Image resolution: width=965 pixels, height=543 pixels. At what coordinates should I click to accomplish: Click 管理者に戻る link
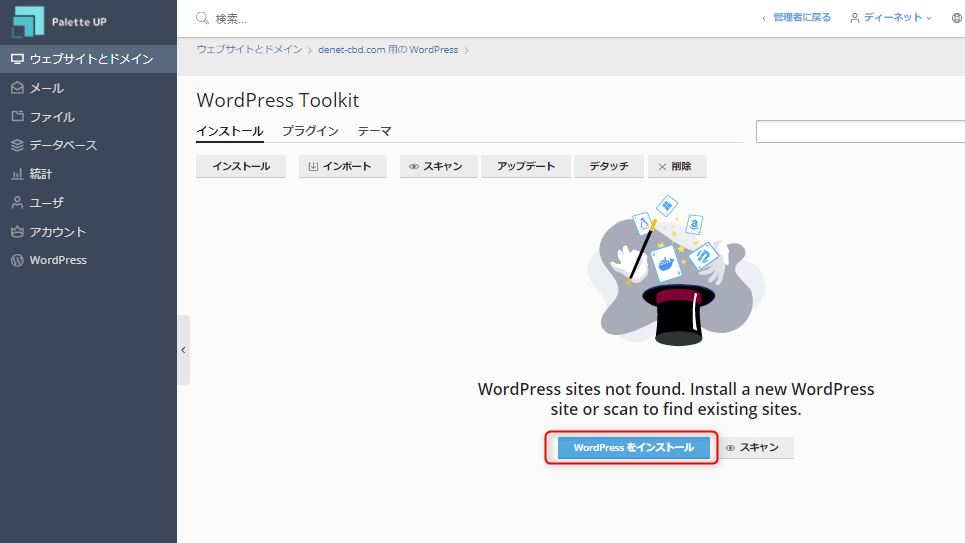coord(801,18)
